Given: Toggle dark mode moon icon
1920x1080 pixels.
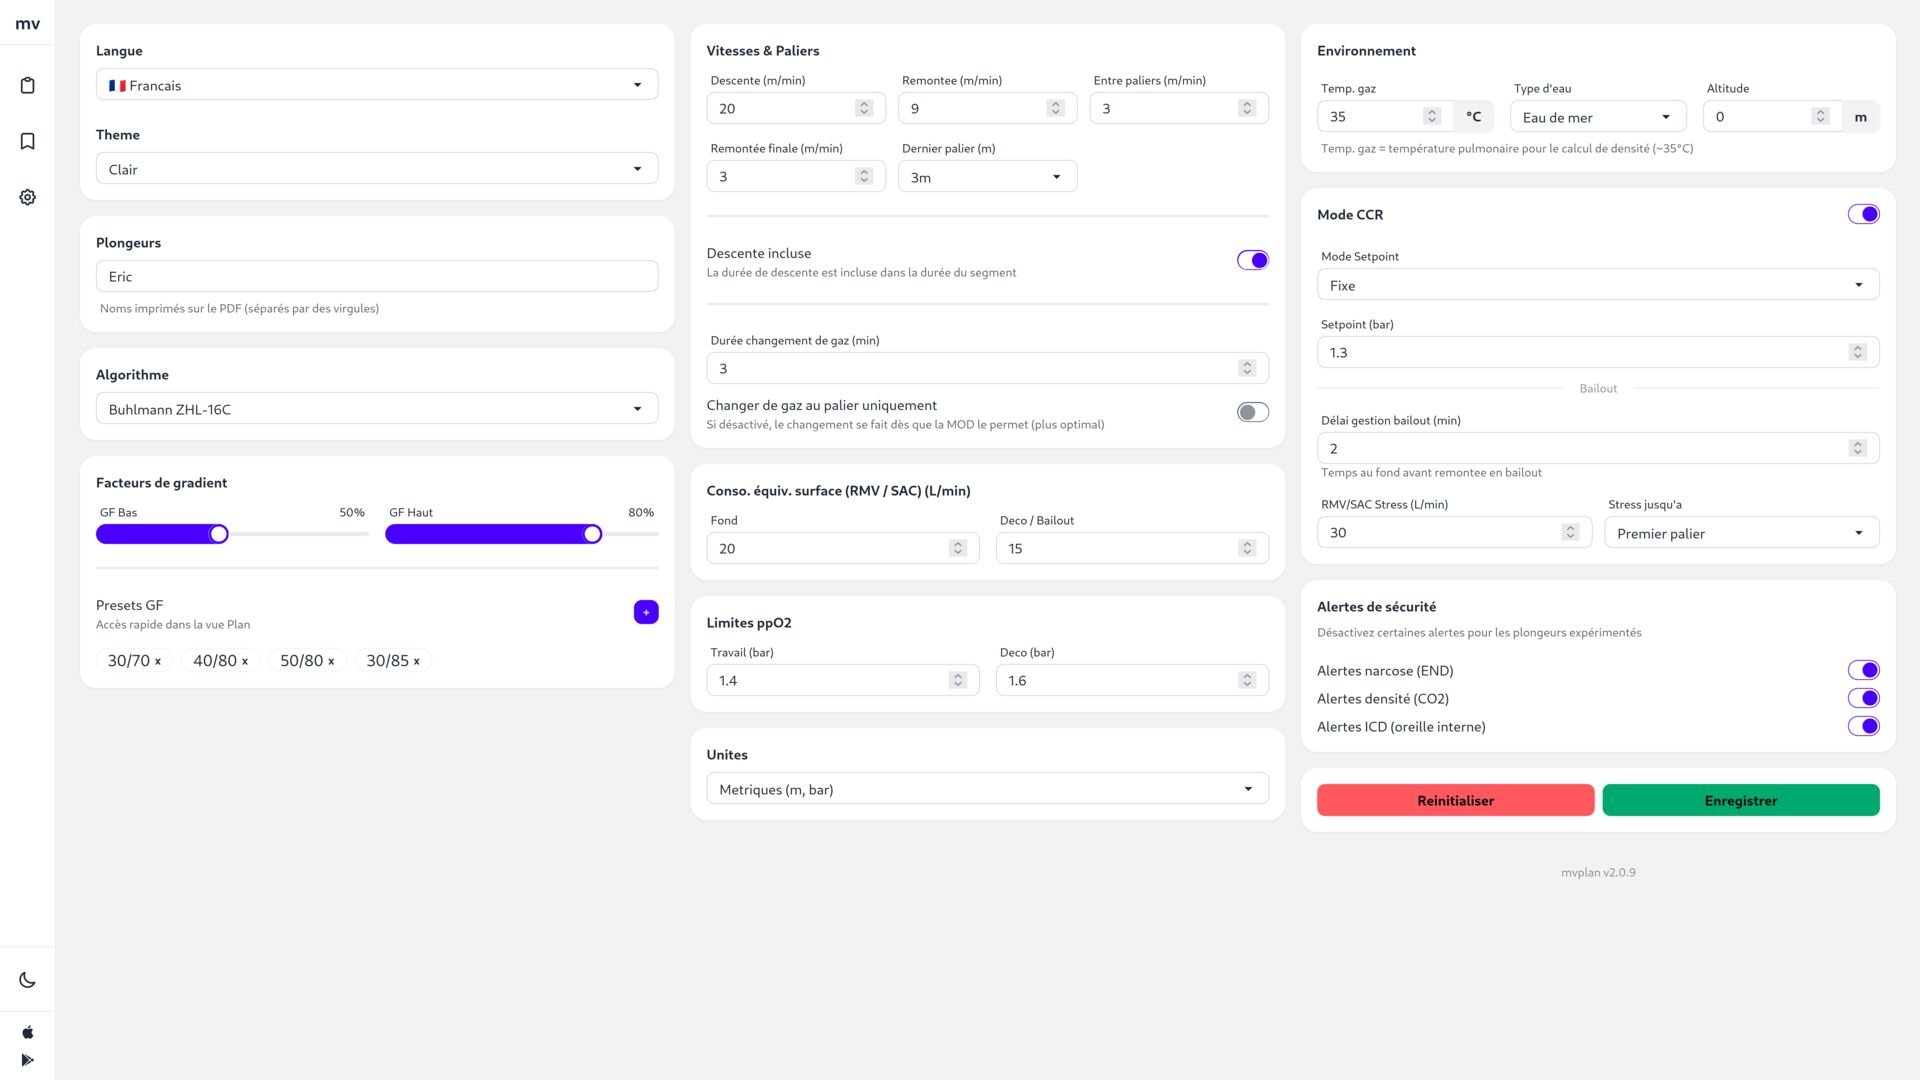Looking at the screenshot, I should tap(28, 980).
